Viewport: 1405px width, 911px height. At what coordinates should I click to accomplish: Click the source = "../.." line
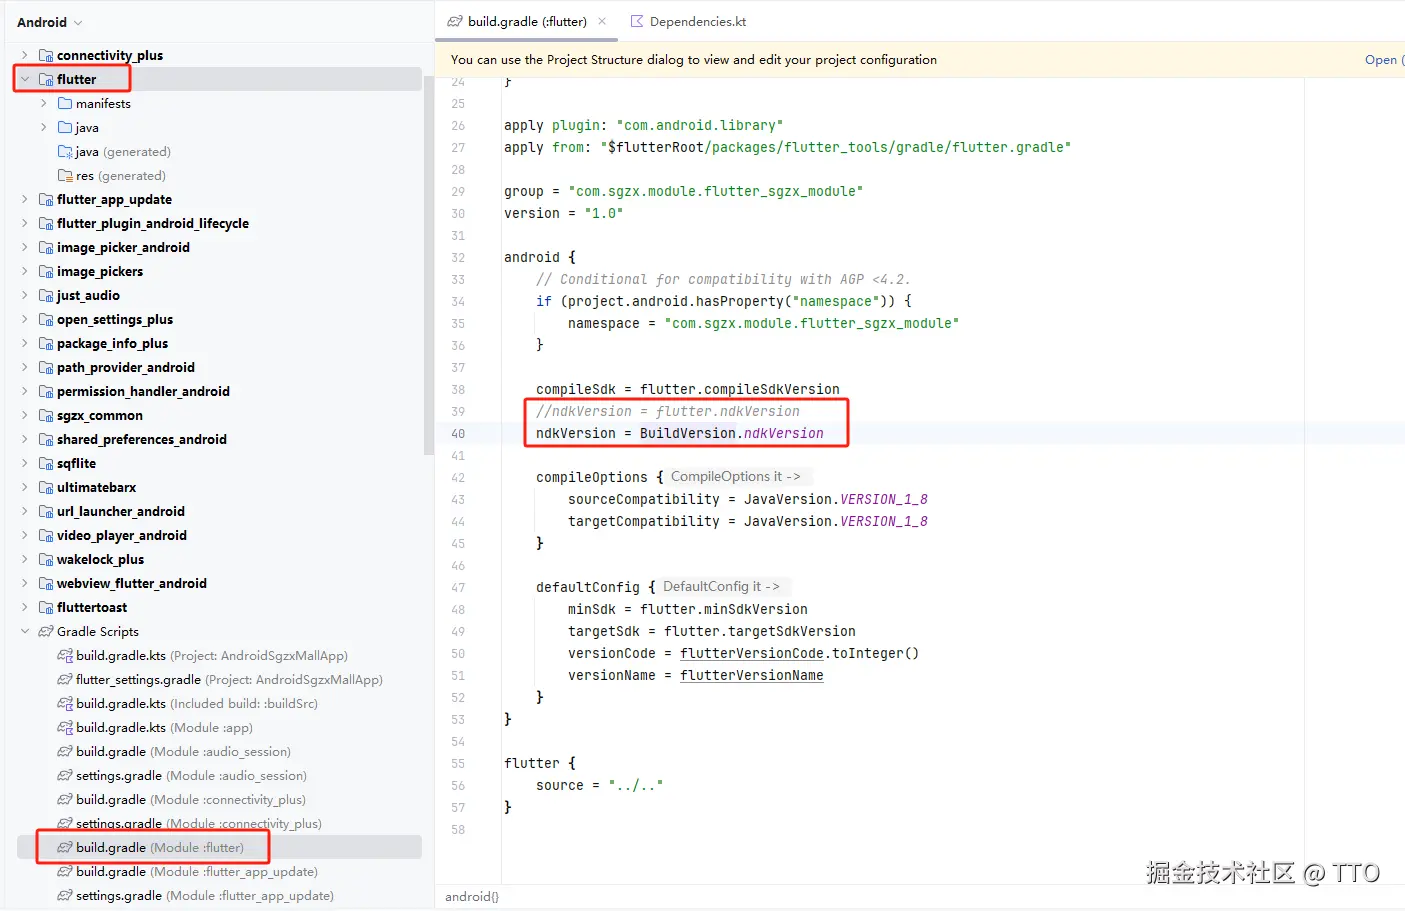coord(600,785)
